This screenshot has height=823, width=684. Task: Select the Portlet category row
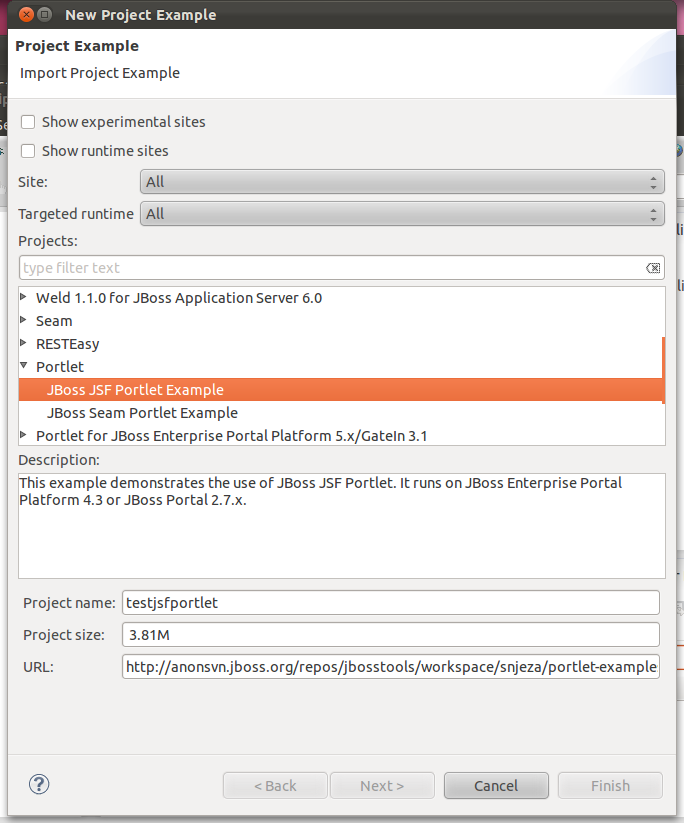[x=341, y=367]
